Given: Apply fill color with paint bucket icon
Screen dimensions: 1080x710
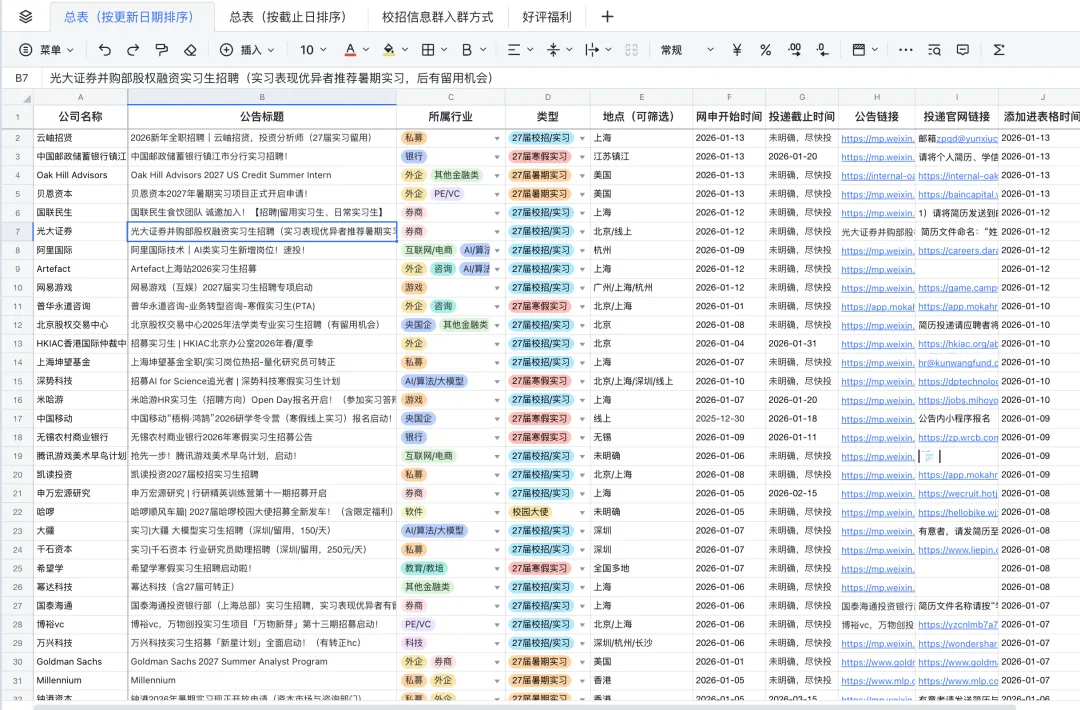Looking at the screenshot, I should (388, 50).
